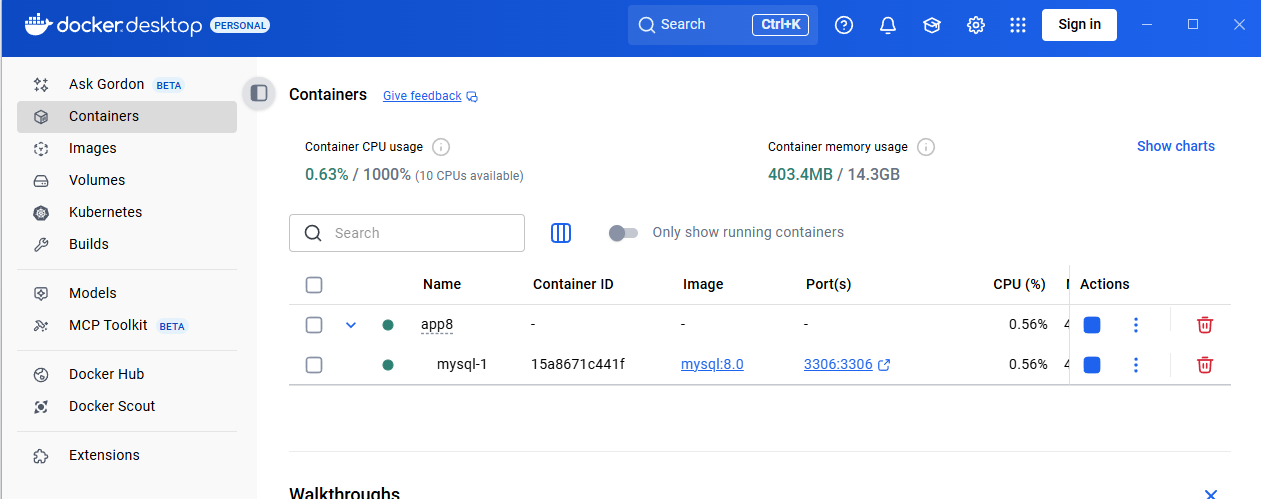Screen dimensions: 1261x499
Task: Click the 0.63% CPU usage value
Action: point(327,174)
